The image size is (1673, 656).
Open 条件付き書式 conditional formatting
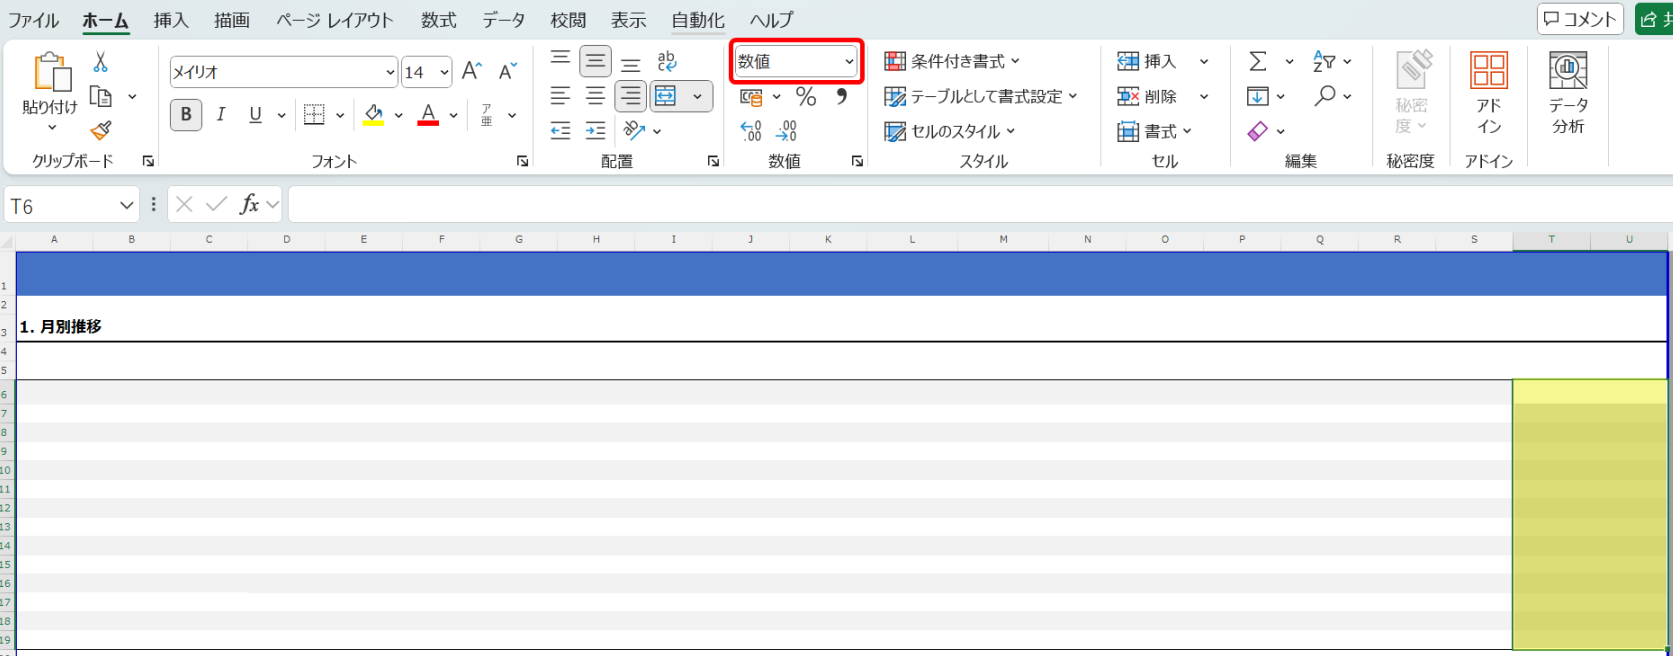(951, 62)
